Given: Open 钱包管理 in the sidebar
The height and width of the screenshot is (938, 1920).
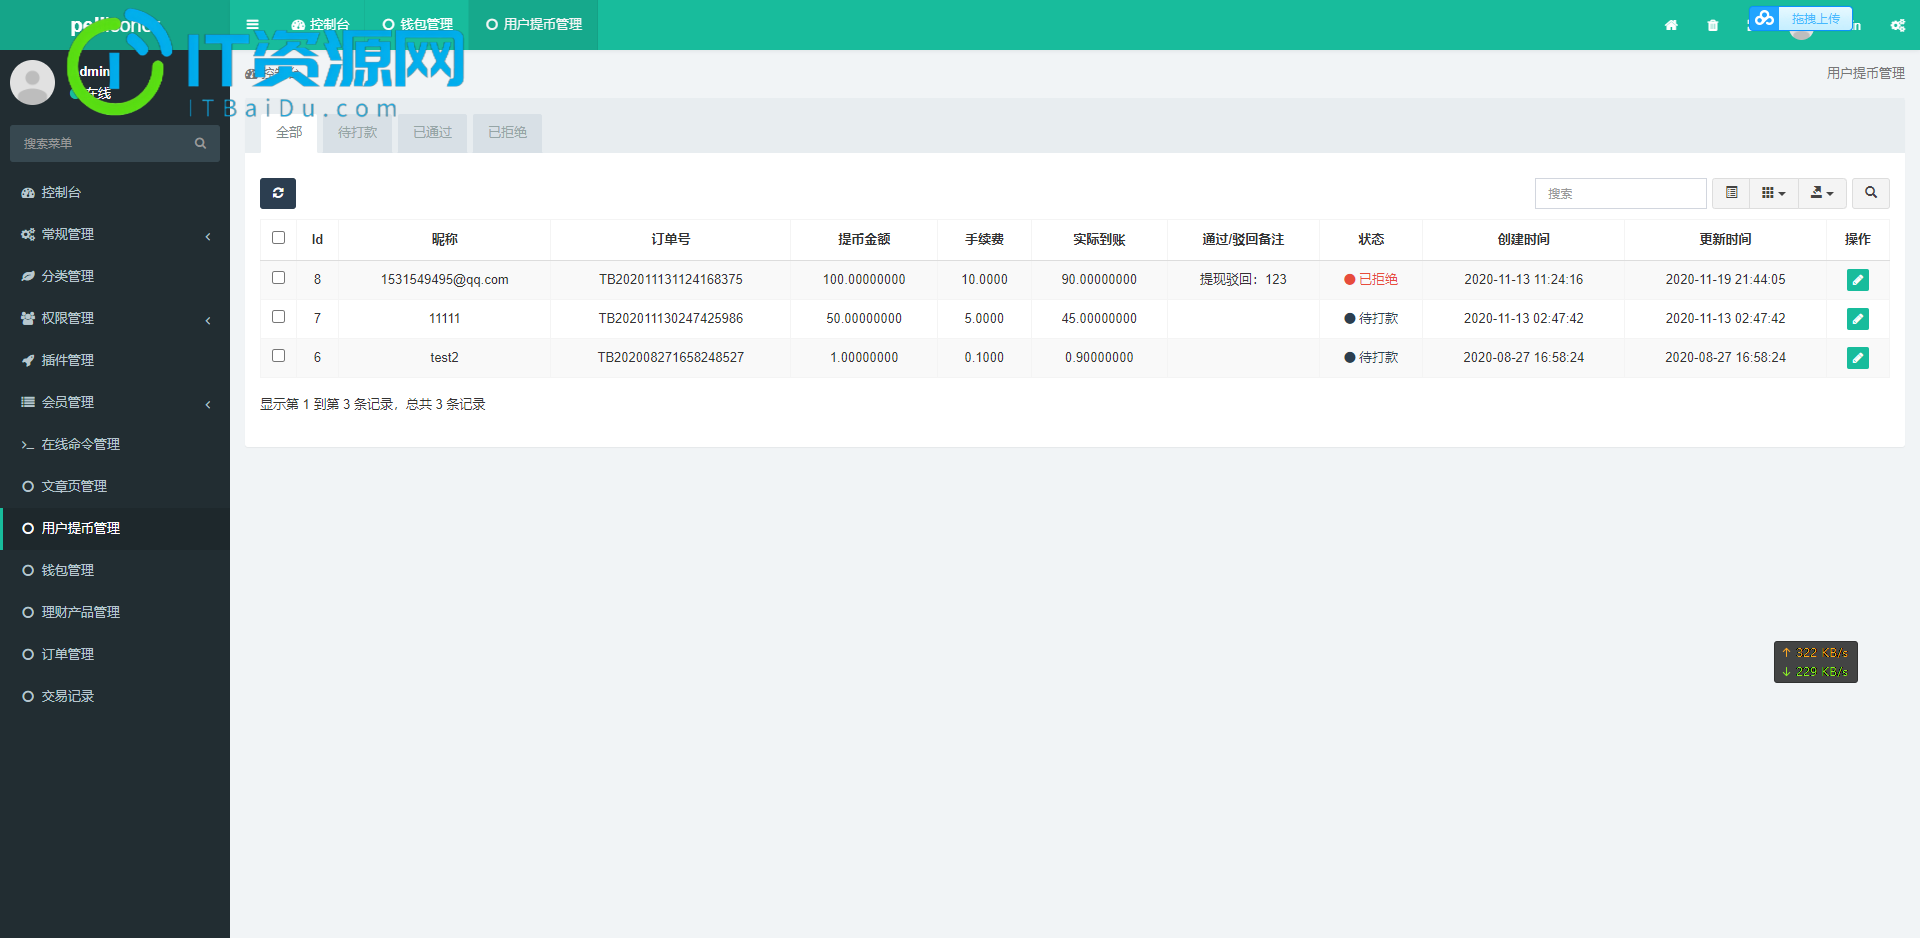Looking at the screenshot, I should coord(115,570).
